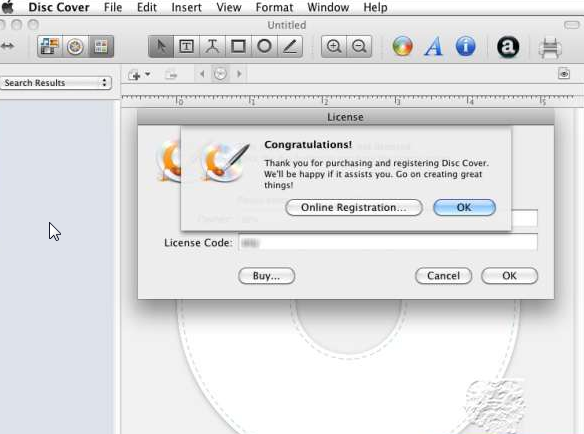Open the Insert menu
Viewport: 584px width, 434px height.
(x=186, y=7)
